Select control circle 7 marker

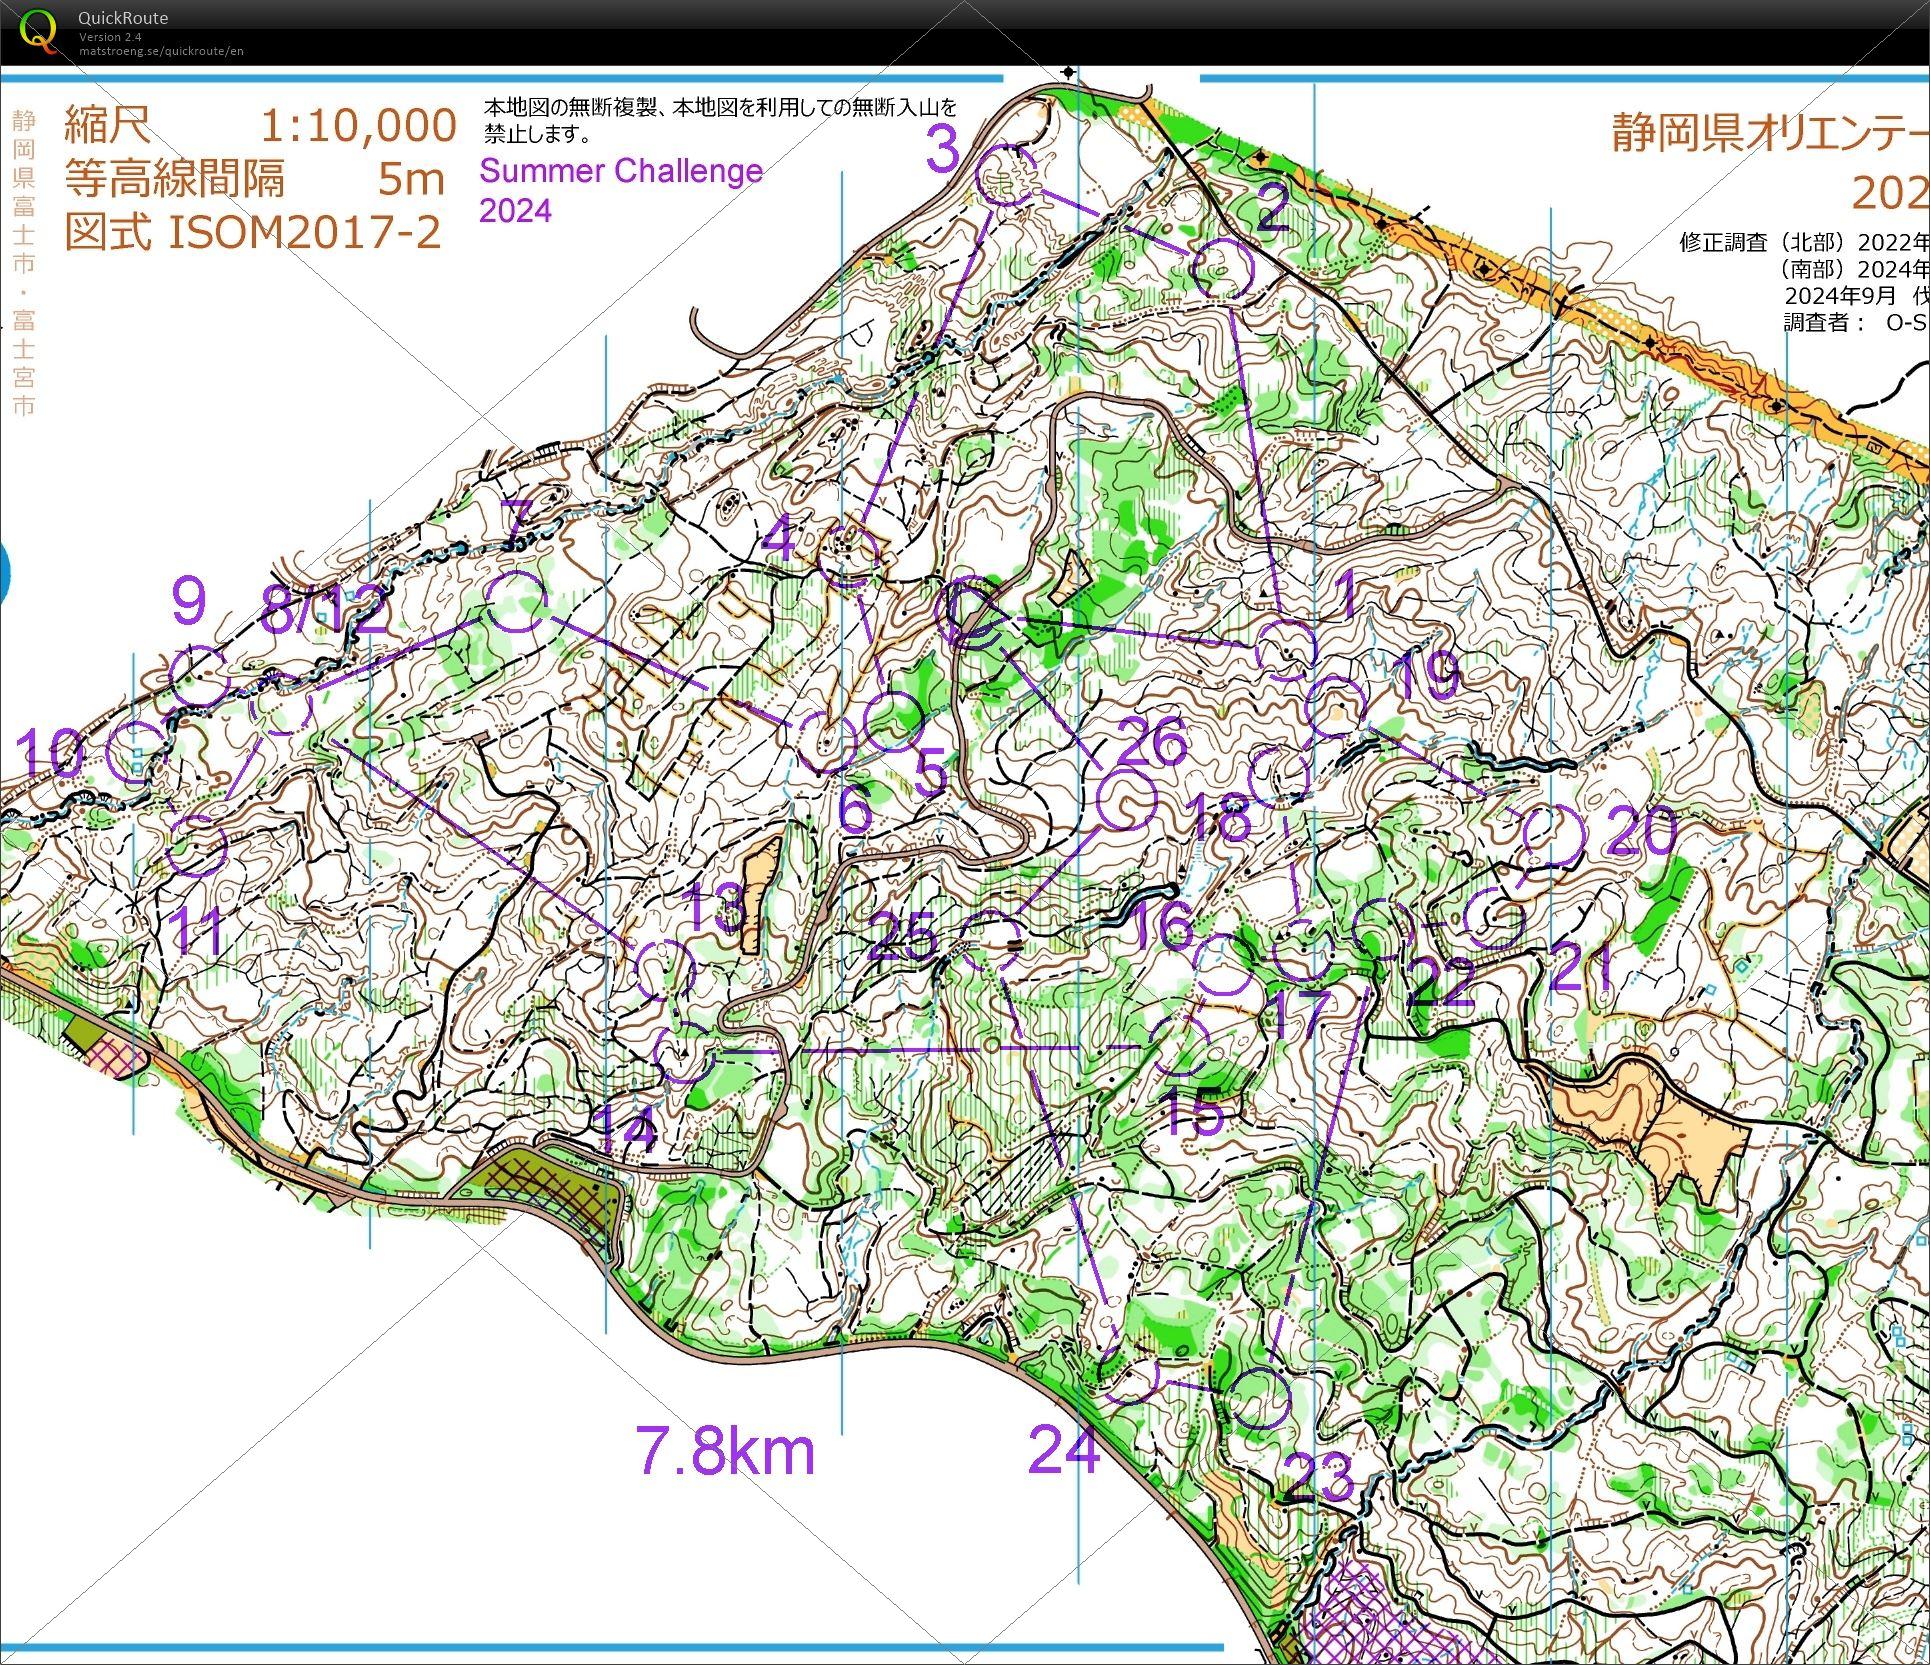[x=518, y=603]
